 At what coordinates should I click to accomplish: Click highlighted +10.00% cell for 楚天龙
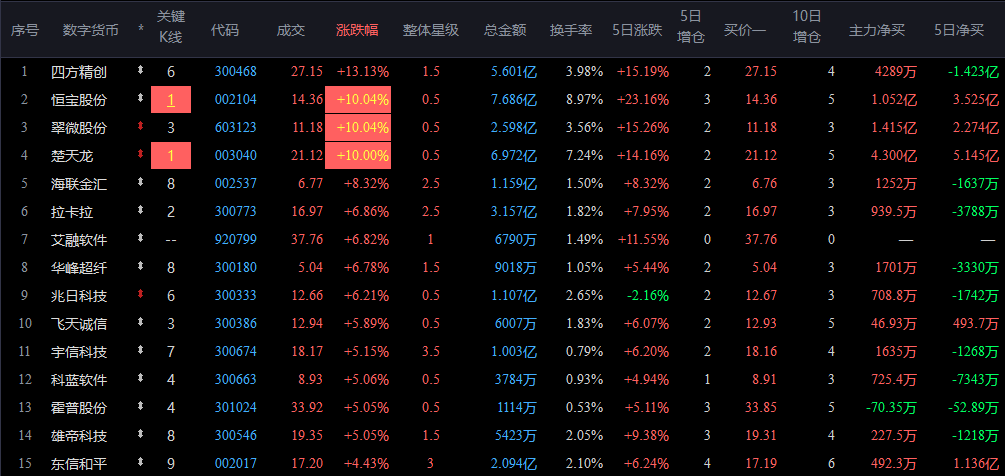click(x=358, y=155)
